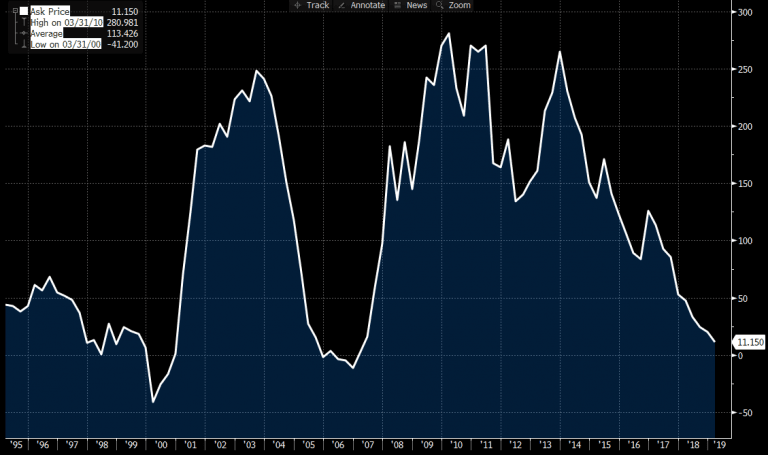The height and width of the screenshot is (455, 768).
Task: Click the '10 year label on time axis
Action: [x=458, y=443]
